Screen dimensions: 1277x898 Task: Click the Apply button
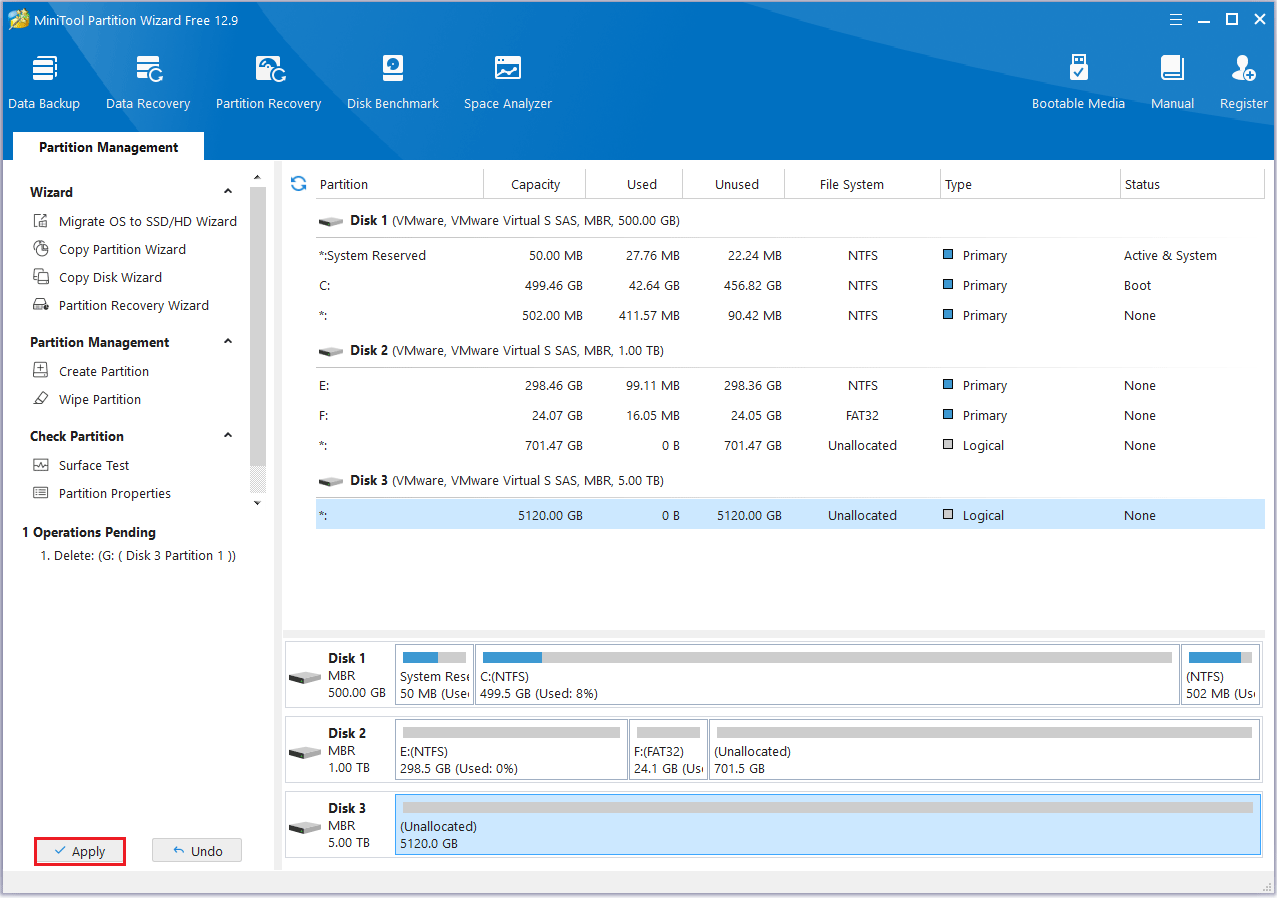[x=79, y=851]
